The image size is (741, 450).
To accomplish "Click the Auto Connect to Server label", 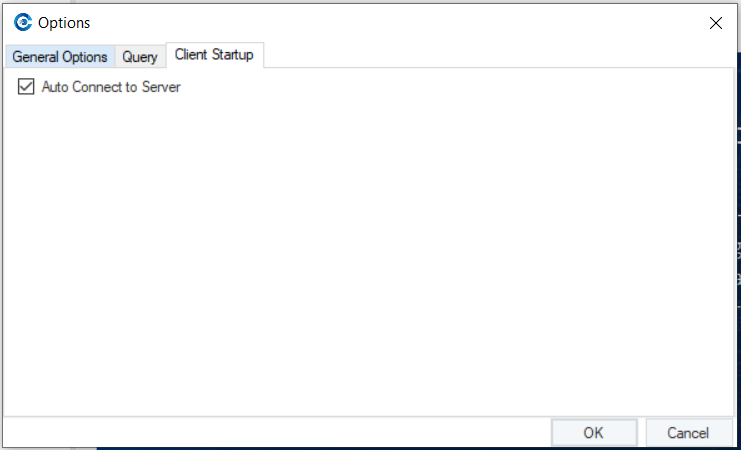I will click(x=111, y=88).
